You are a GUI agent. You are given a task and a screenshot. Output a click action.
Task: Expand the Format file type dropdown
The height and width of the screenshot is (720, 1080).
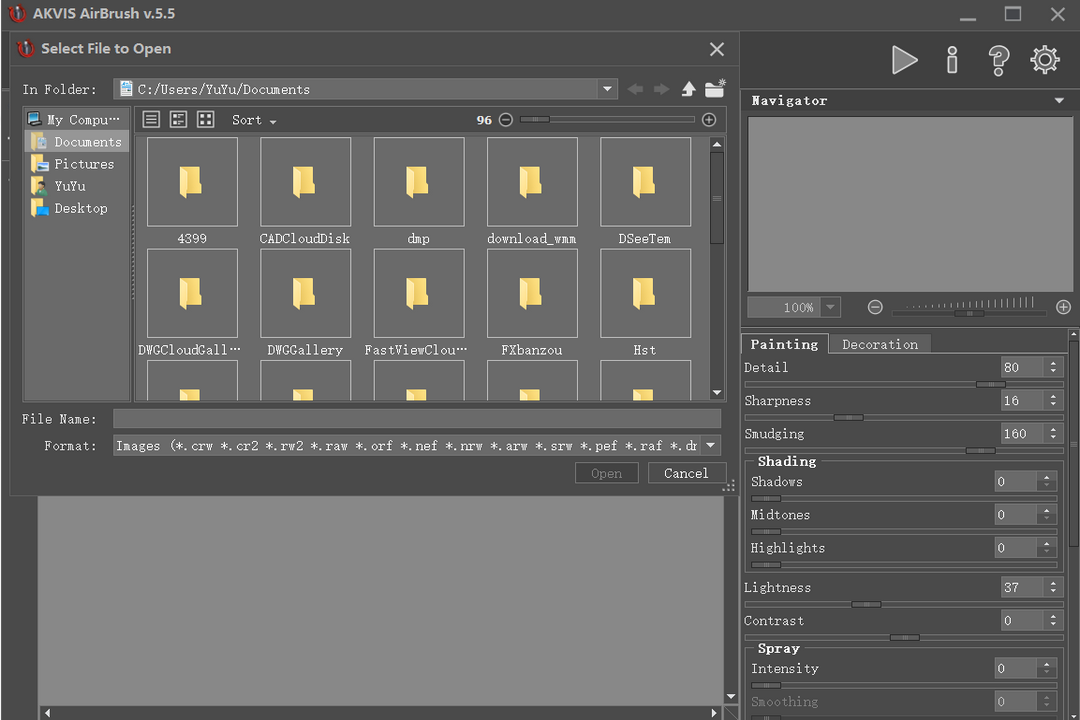(710, 446)
